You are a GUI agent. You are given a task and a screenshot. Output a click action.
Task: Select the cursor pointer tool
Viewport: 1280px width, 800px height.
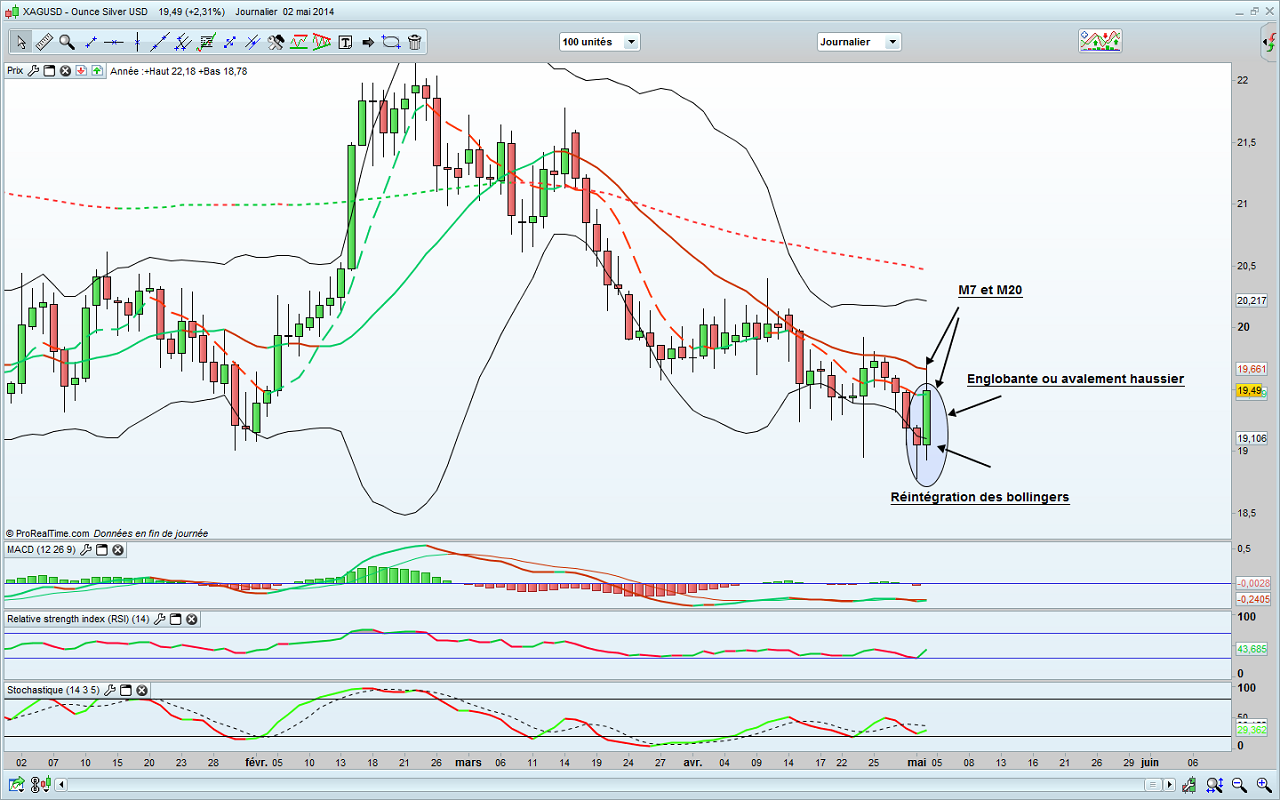click(21, 42)
